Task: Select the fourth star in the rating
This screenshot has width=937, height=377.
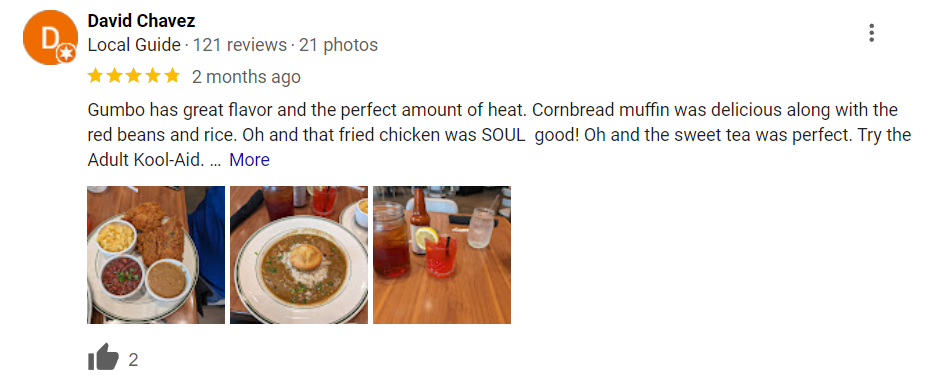Action: (152, 76)
